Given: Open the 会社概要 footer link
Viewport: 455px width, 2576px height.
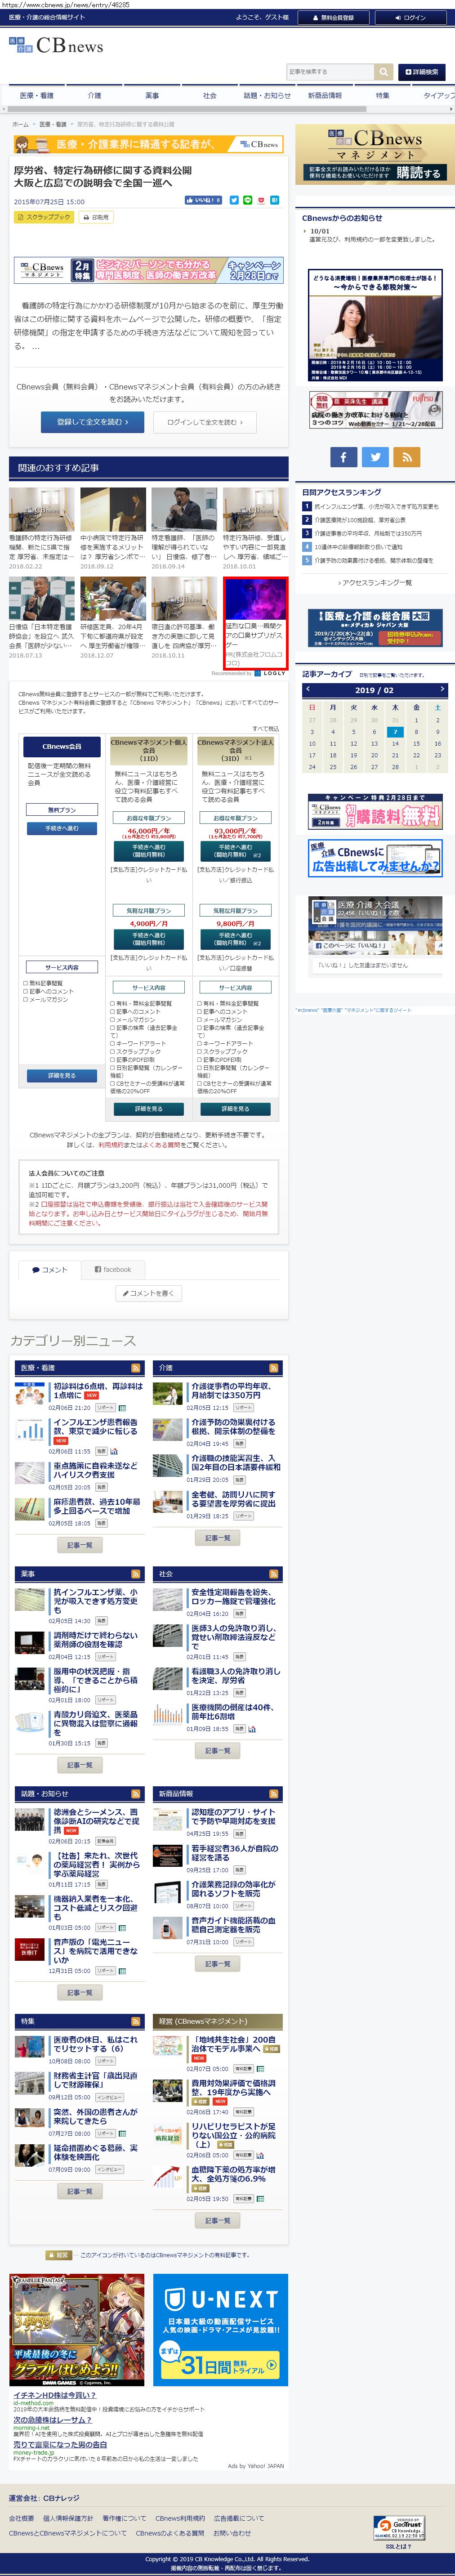Looking at the screenshot, I should point(21,2518).
